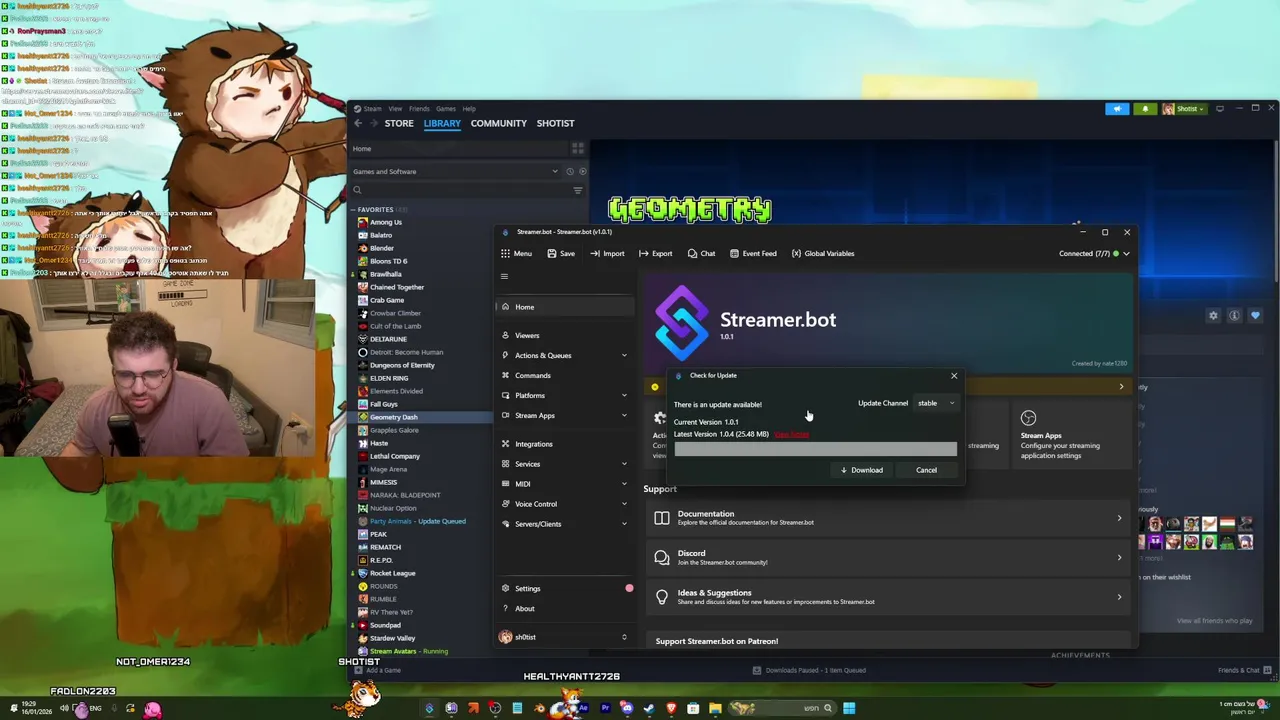Image resolution: width=1280 pixels, height=720 pixels.
Task: Expand Servers/Clients sidebar group
Action: [565, 523]
